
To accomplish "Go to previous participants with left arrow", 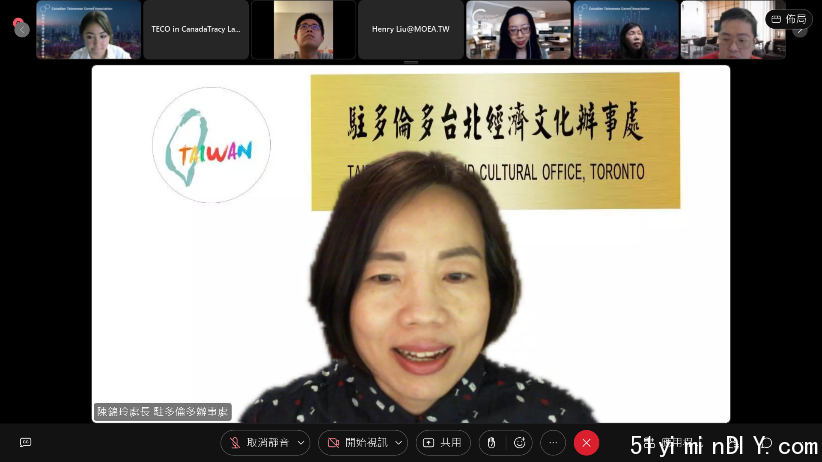I will (22, 30).
